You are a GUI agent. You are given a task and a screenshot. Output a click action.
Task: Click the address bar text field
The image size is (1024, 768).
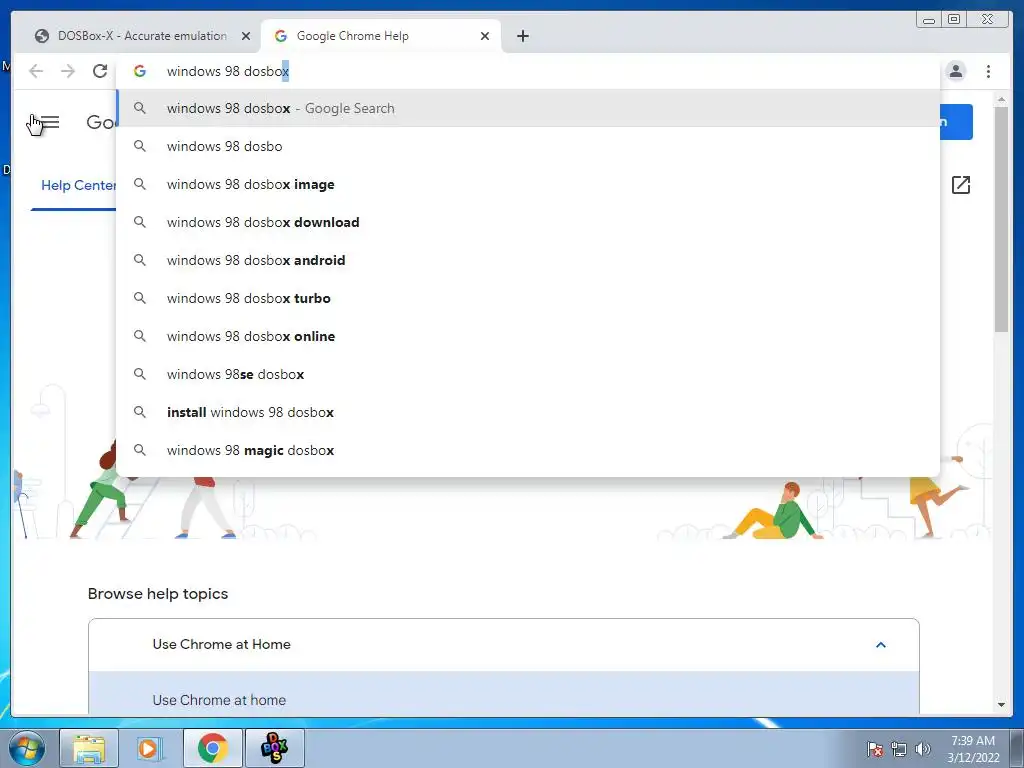(529, 71)
